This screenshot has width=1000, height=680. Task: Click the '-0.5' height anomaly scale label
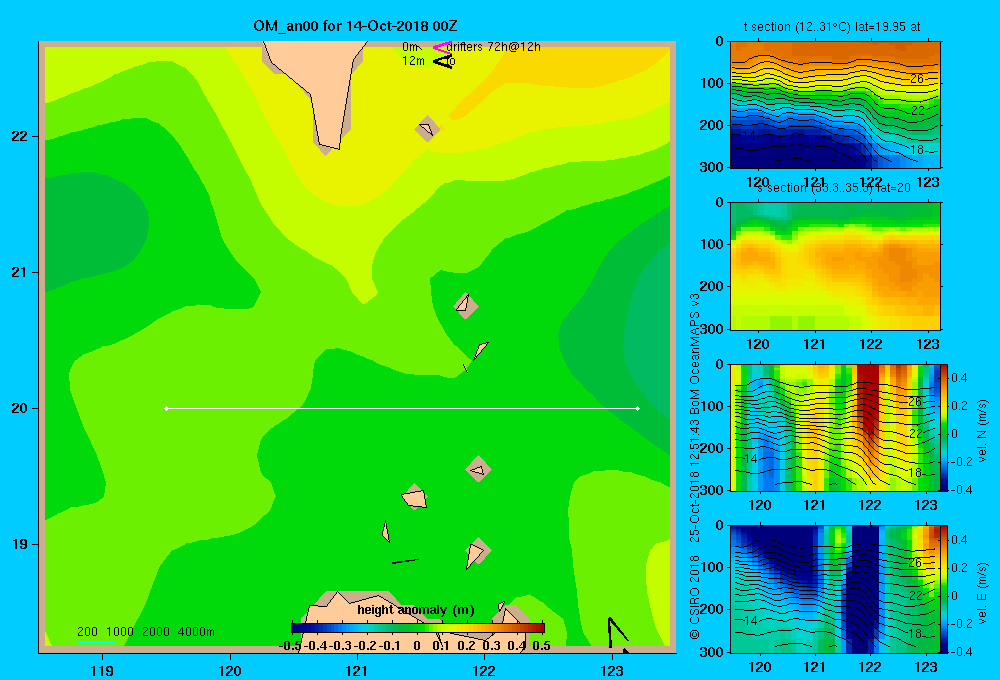290,646
